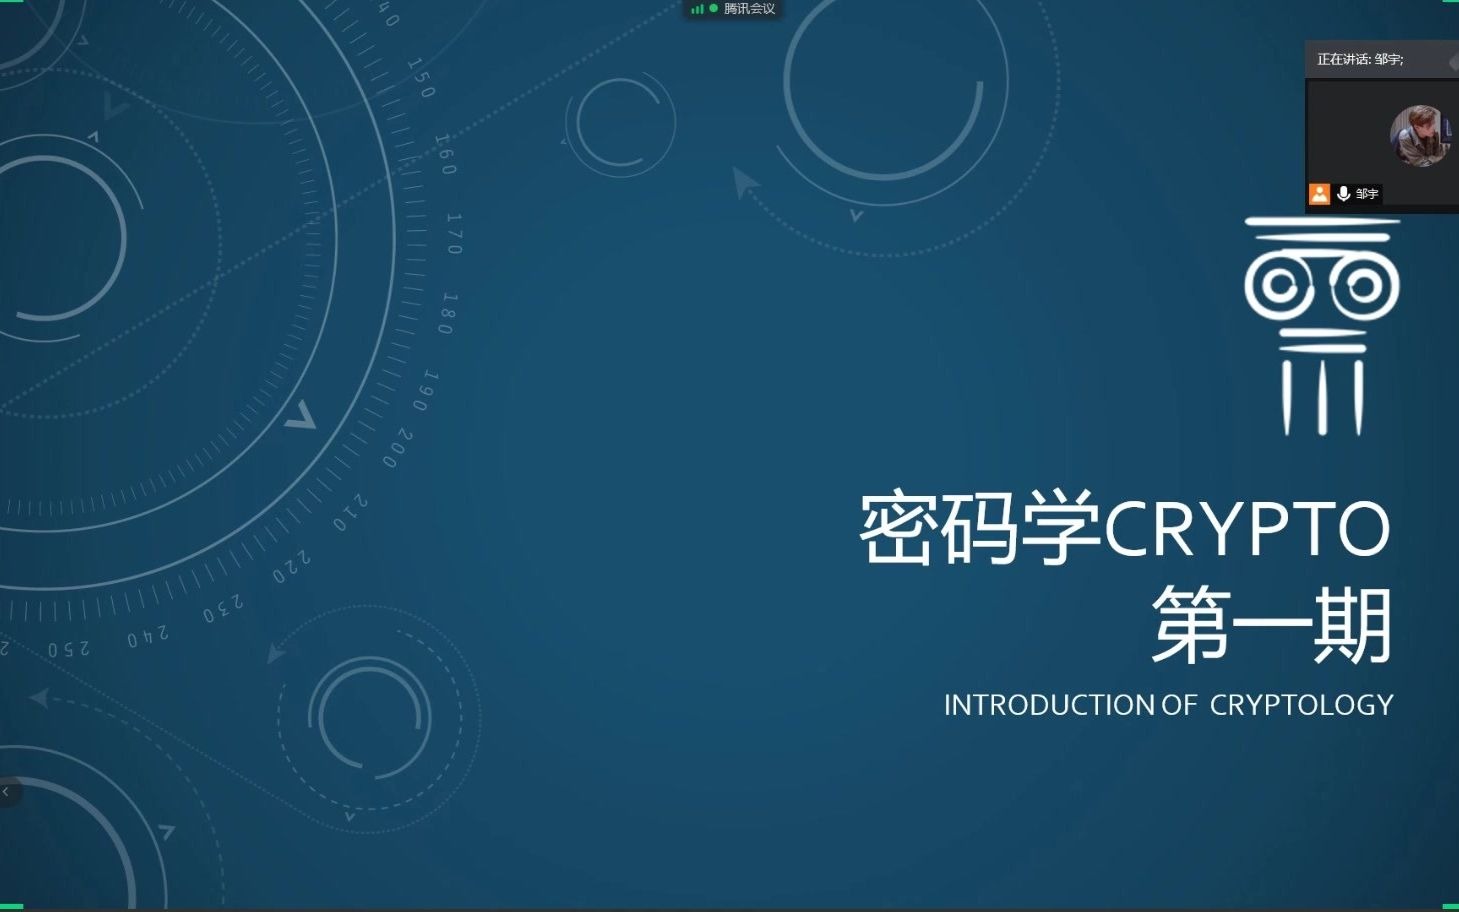Click the 密码学CRYPTO slide title
Image resolution: width=1459 pixels, height=912 pixels.
tap(1125, 528)
